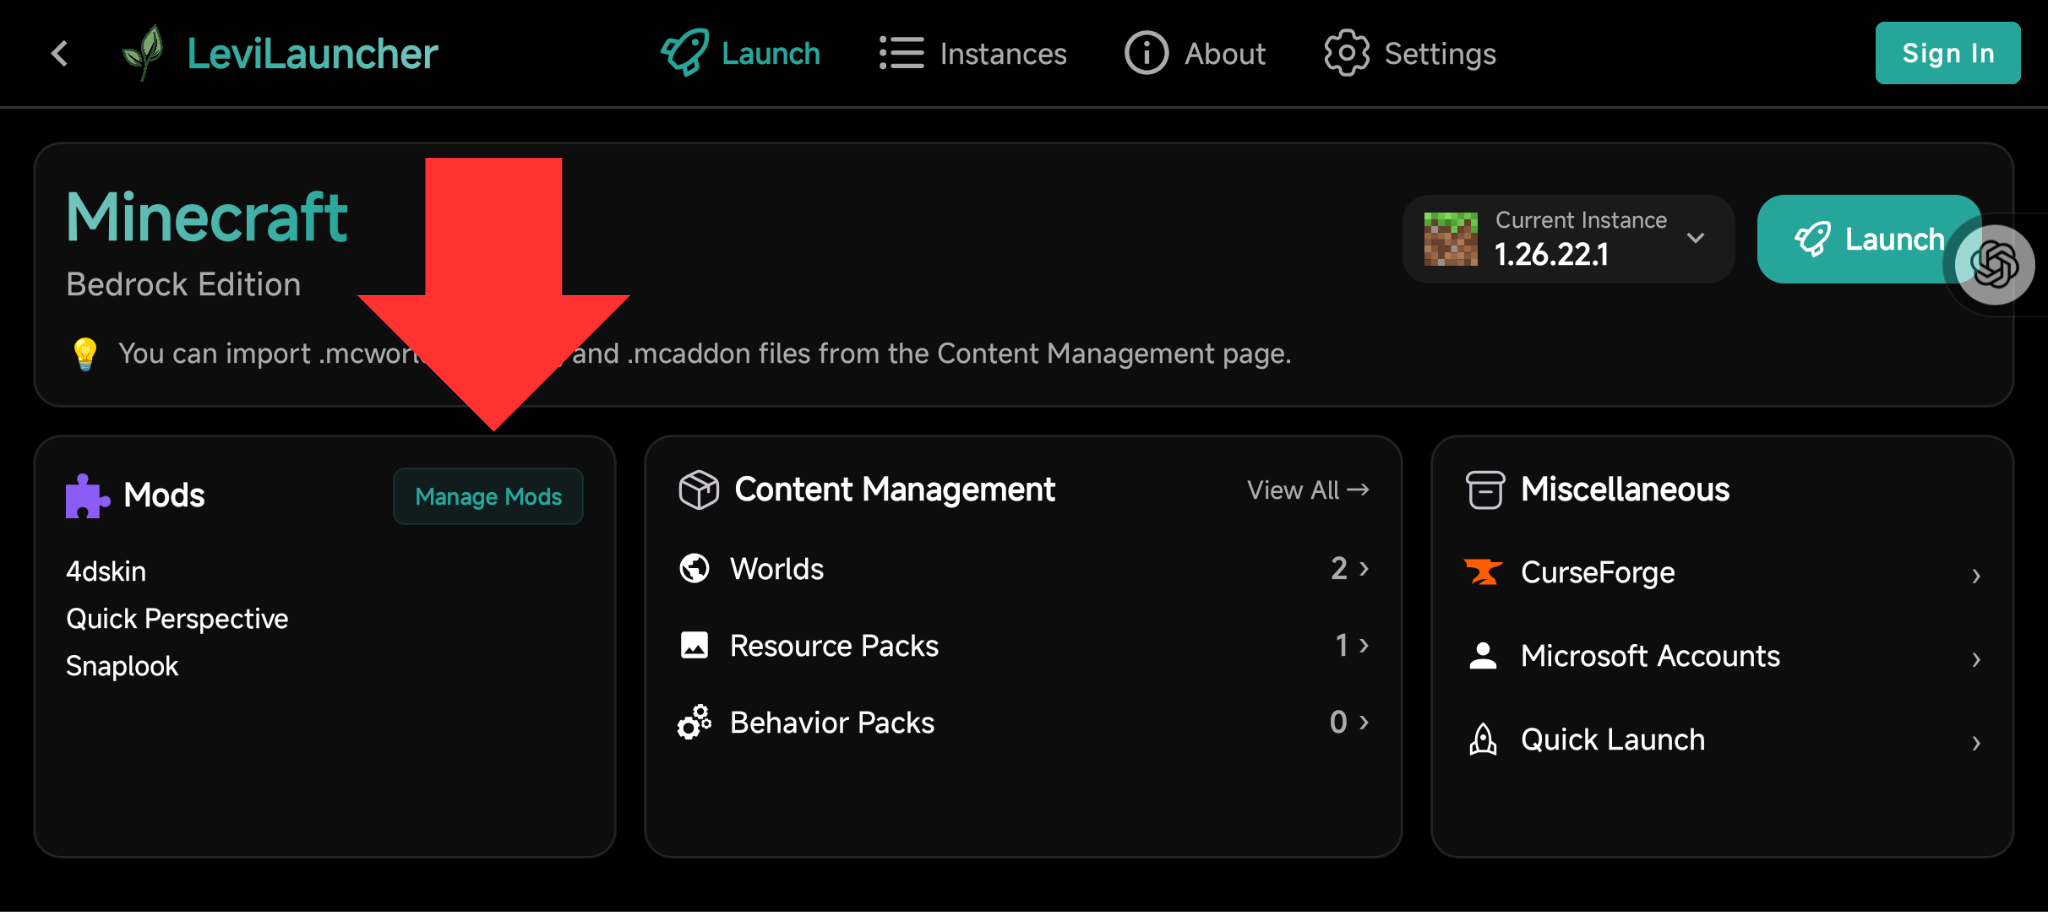Click the LeviLauncher title text
The image size is (2048, 912).
312,54
